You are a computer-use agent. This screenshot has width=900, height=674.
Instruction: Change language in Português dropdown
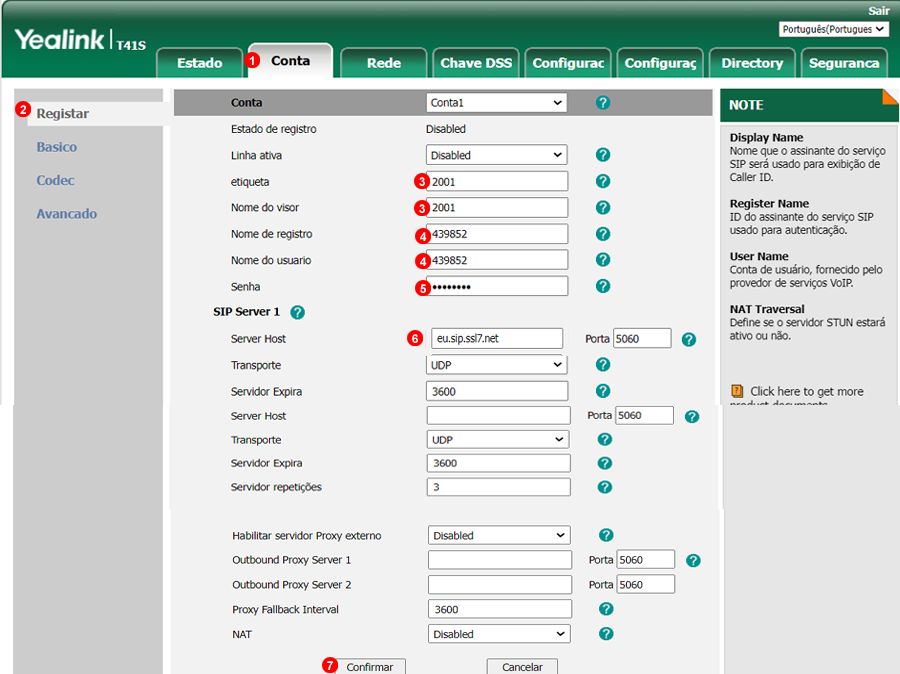833,29
